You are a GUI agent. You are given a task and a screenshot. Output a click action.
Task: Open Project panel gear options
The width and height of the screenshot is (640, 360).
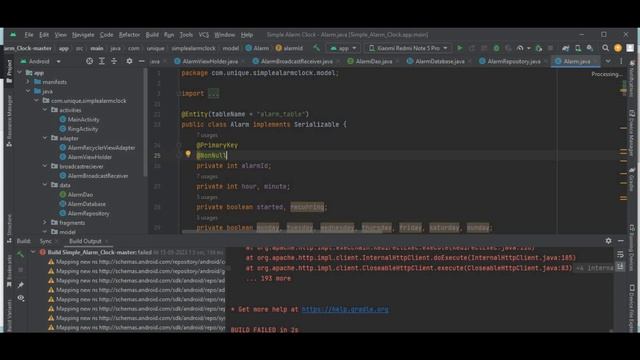click(x=129, y=61)
